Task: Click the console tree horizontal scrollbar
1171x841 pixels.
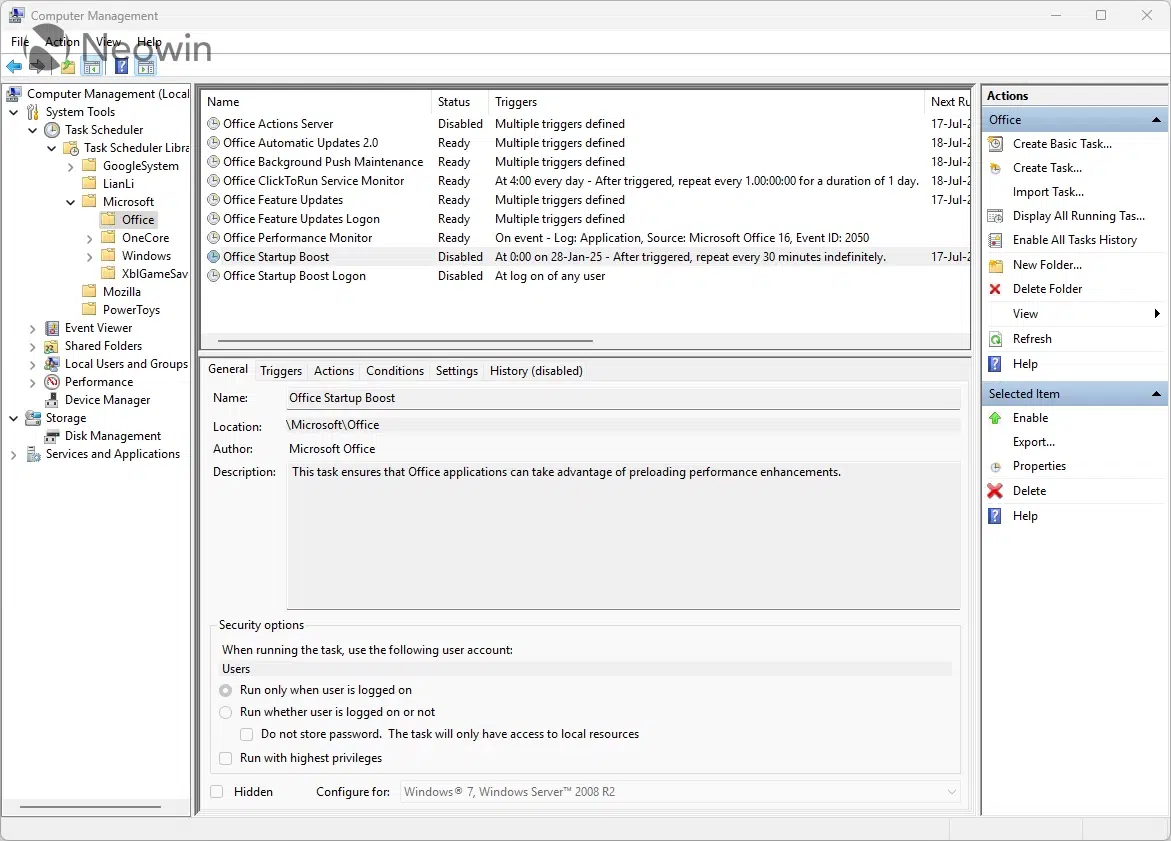Action: (x=90, y=807)
